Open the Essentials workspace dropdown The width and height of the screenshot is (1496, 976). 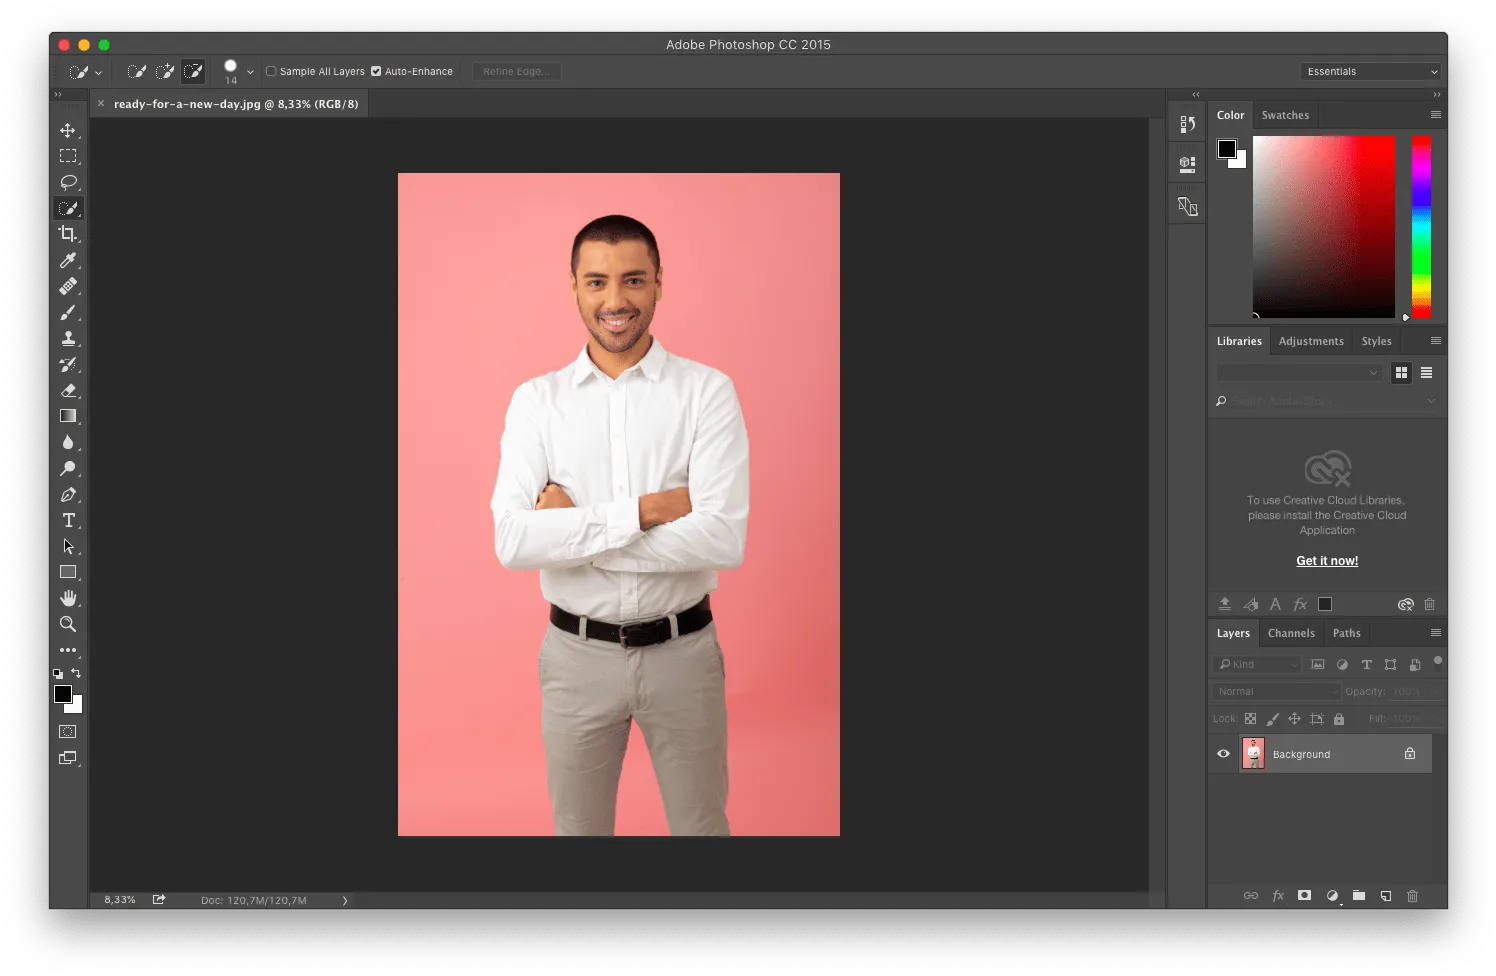[1371, 72]
